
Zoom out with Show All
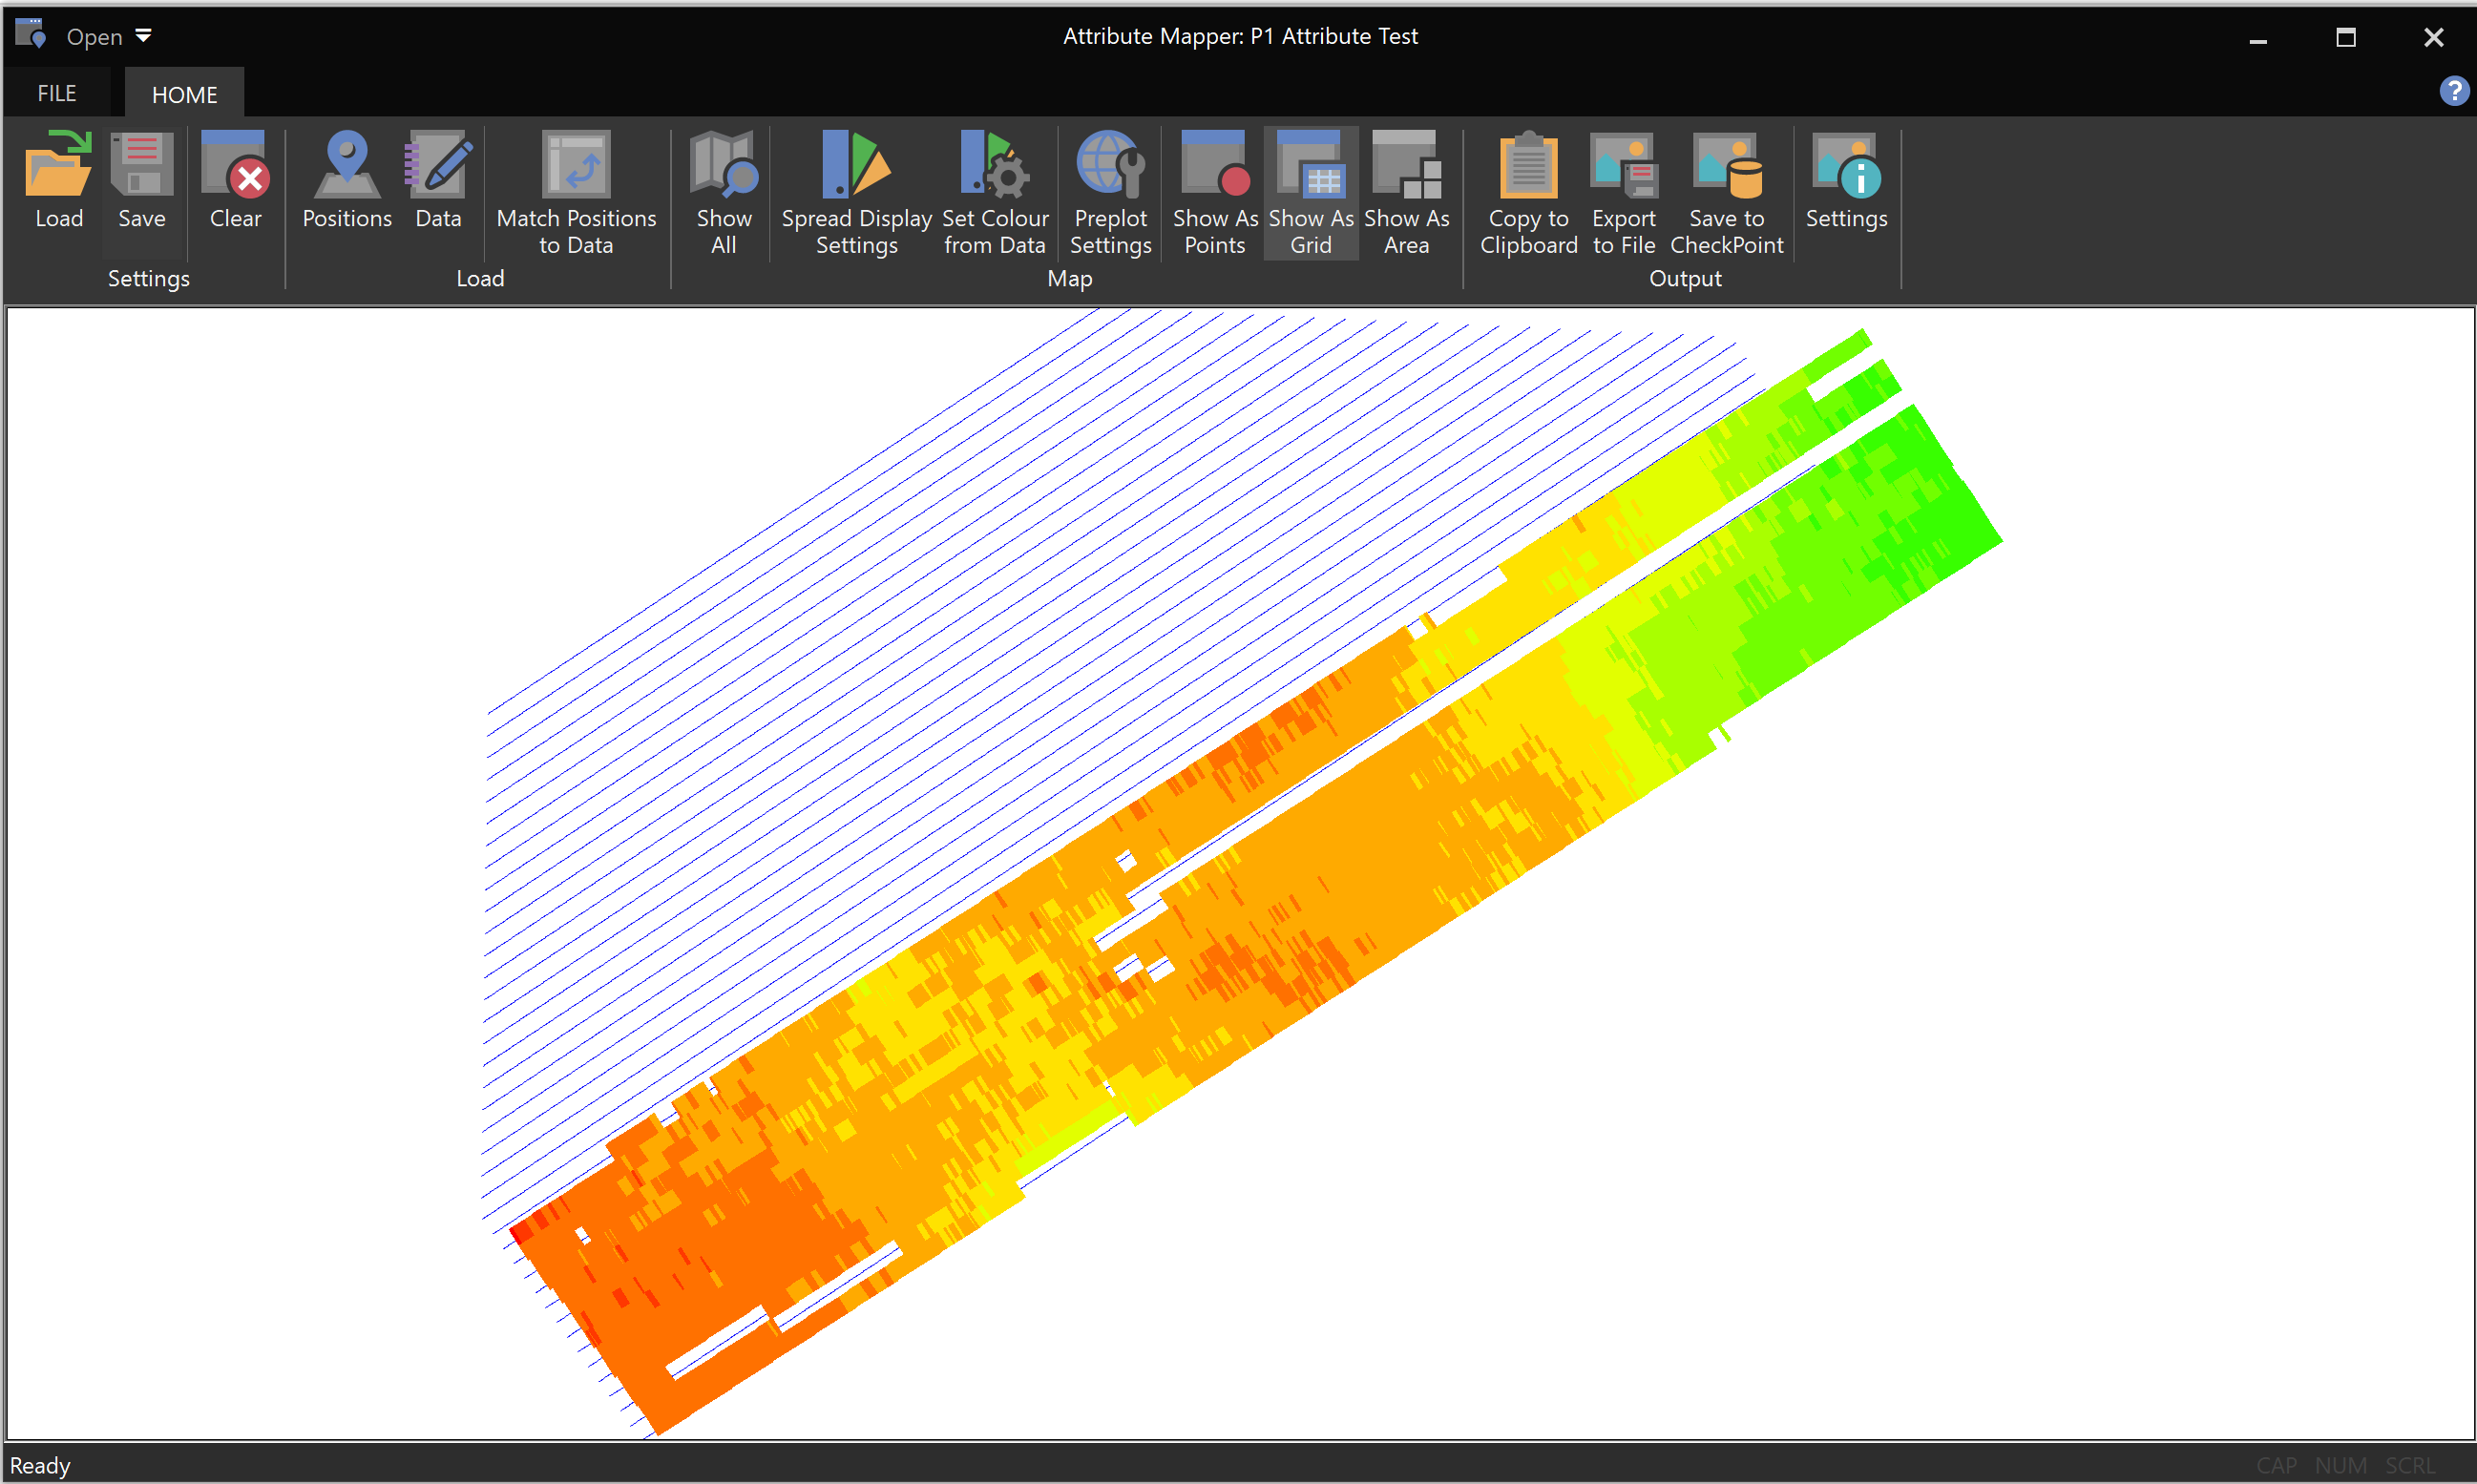coord(723,193)
